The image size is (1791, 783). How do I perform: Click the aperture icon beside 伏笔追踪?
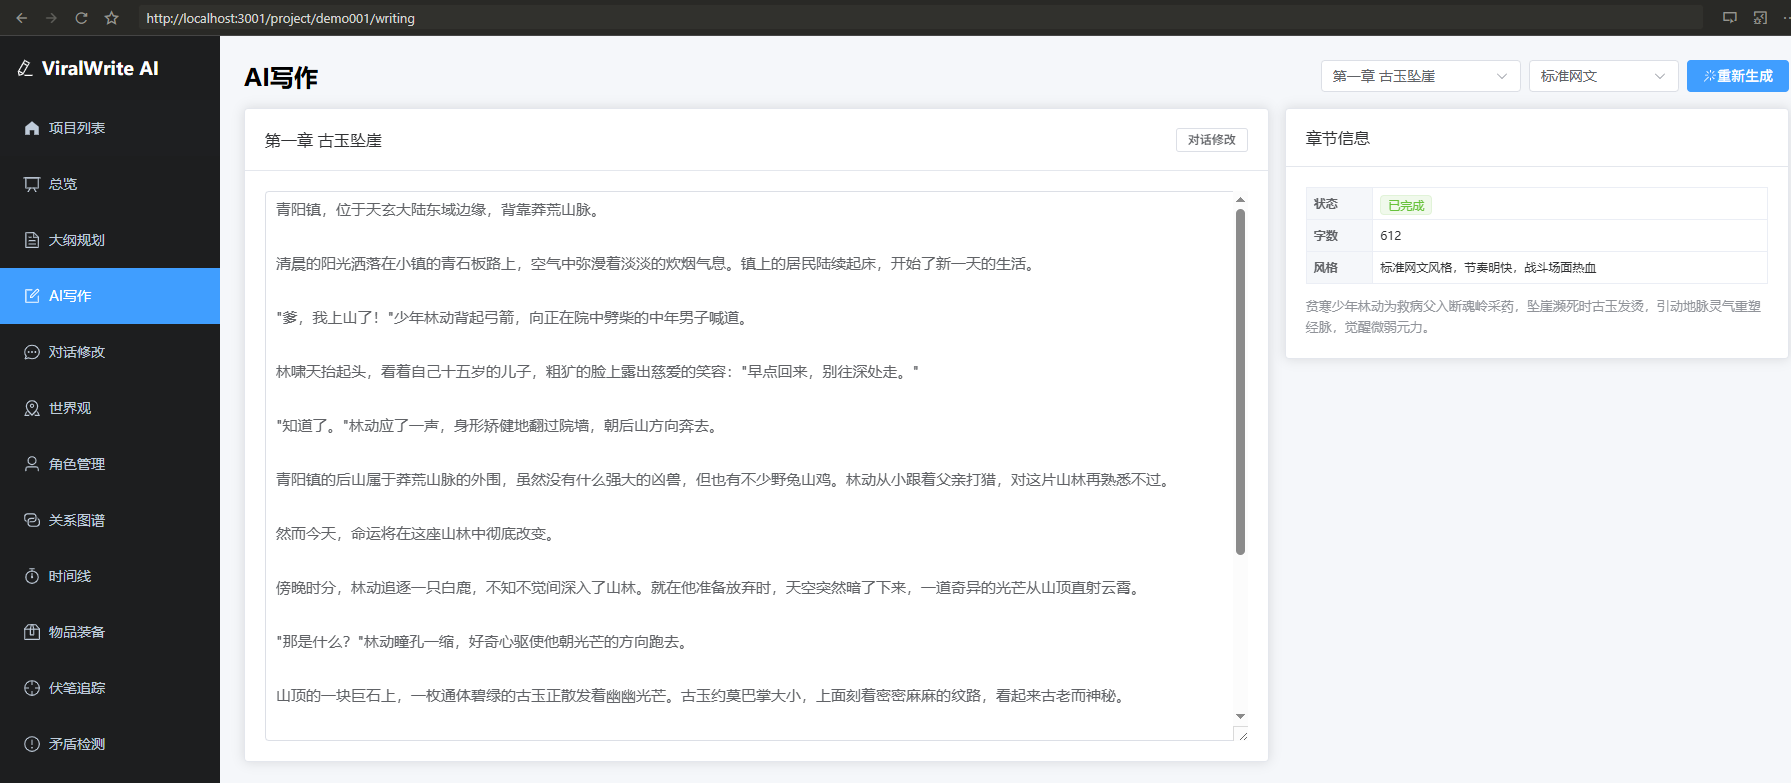point(32,688)
